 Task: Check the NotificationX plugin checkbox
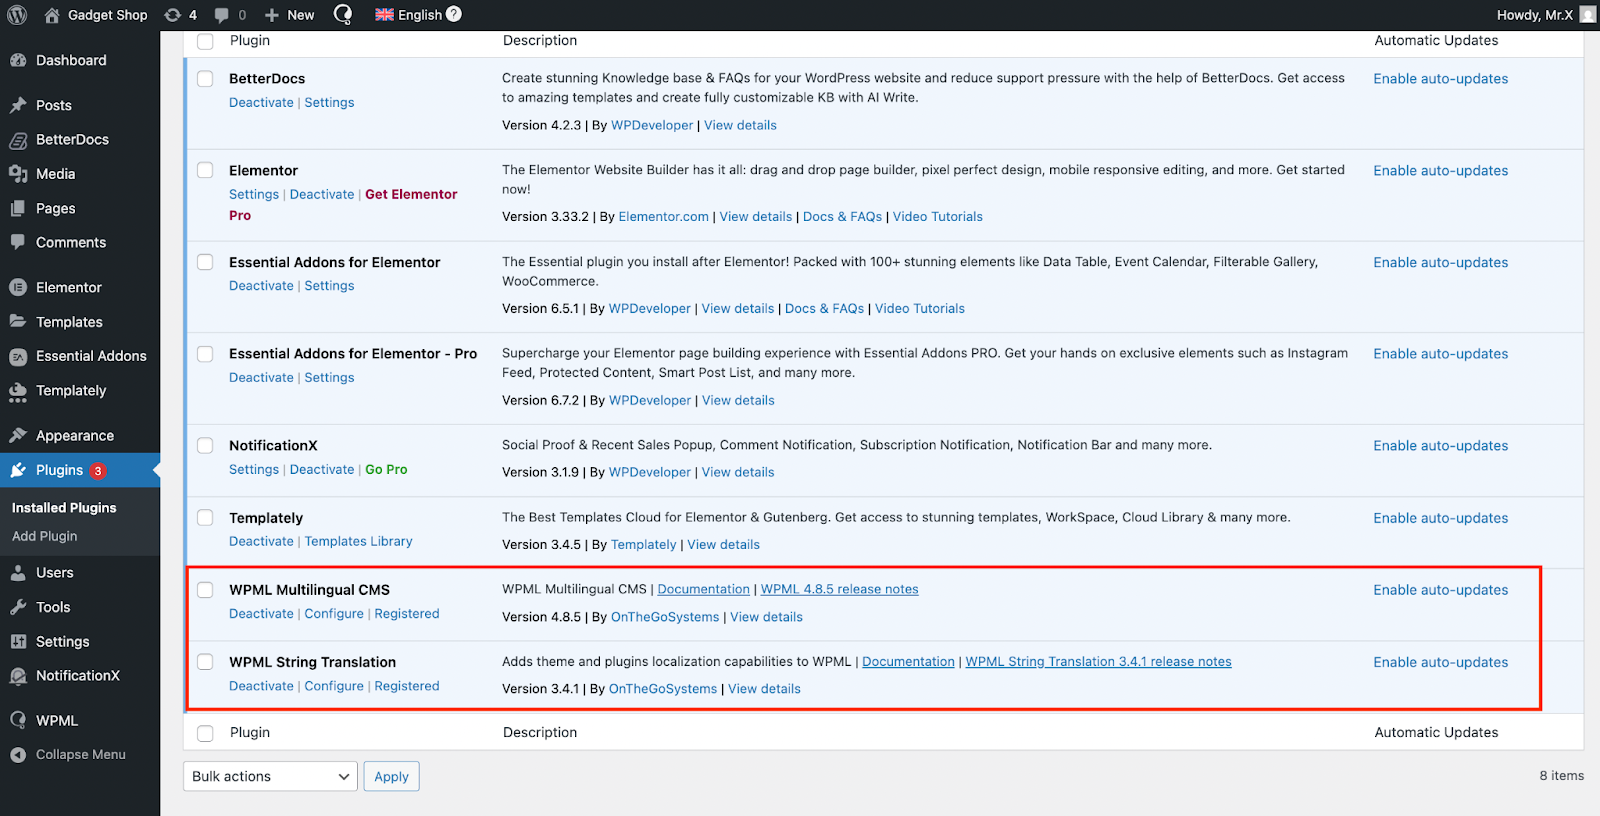pyautogui.click(x=205, y=445)
